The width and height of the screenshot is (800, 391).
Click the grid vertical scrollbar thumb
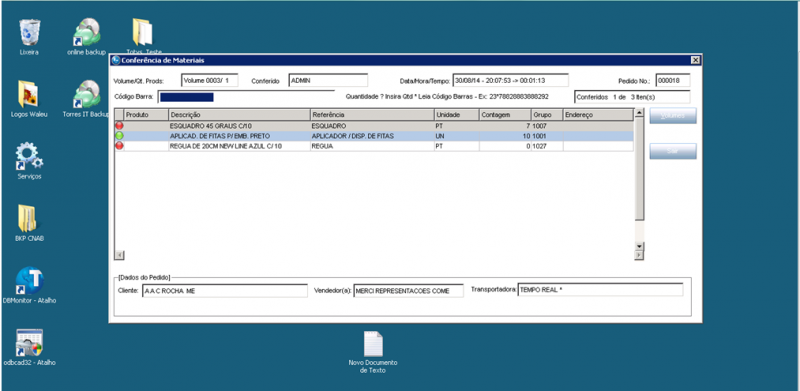(x=639, y=168)
